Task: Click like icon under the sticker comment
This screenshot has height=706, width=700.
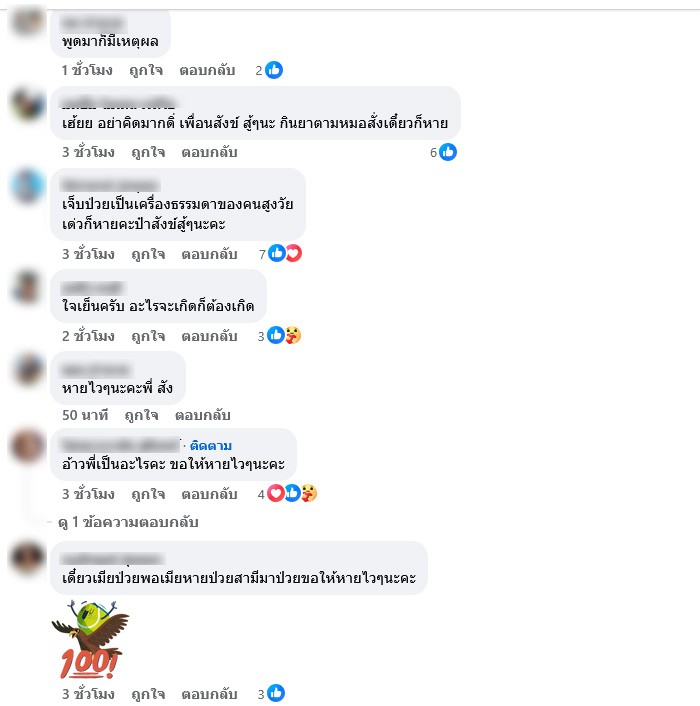Action: (275, 693)
